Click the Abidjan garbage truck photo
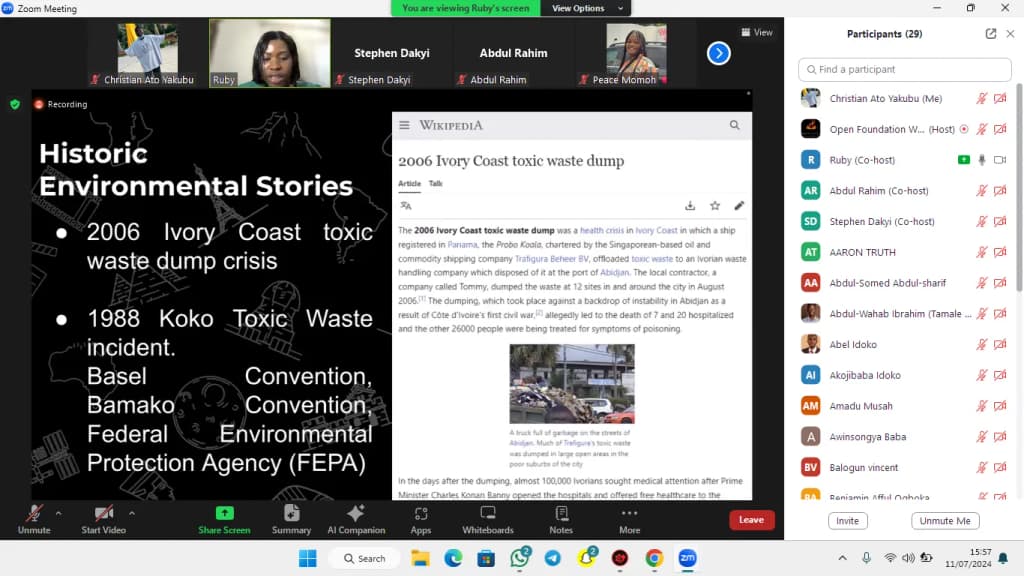Screen dimensions: 1024x576 coord(572,383)
